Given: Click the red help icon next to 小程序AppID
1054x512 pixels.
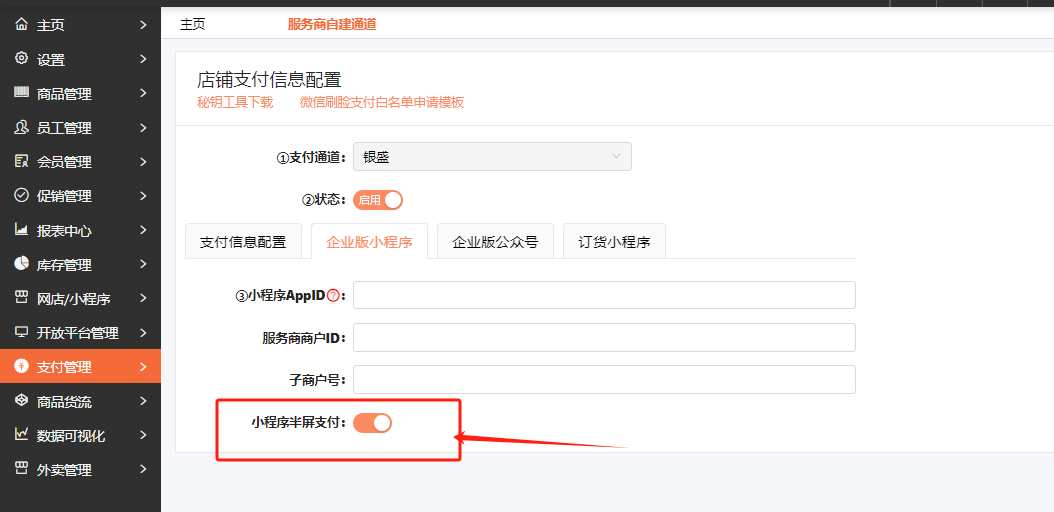Looking at the screenshot, I should coord(333,296).
